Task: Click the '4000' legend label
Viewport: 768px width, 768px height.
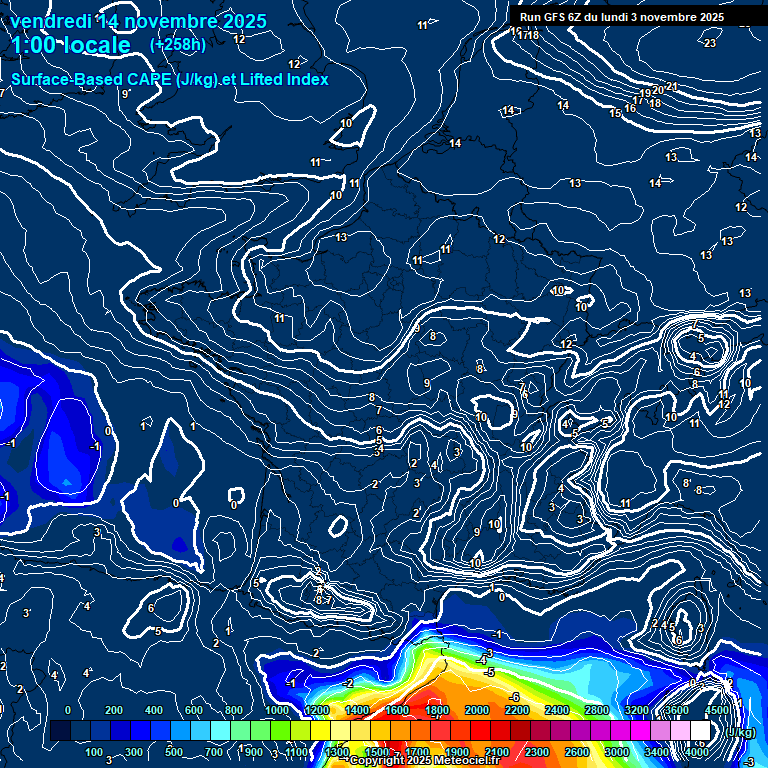Action: pyautogui.click(x=696, y=752)
